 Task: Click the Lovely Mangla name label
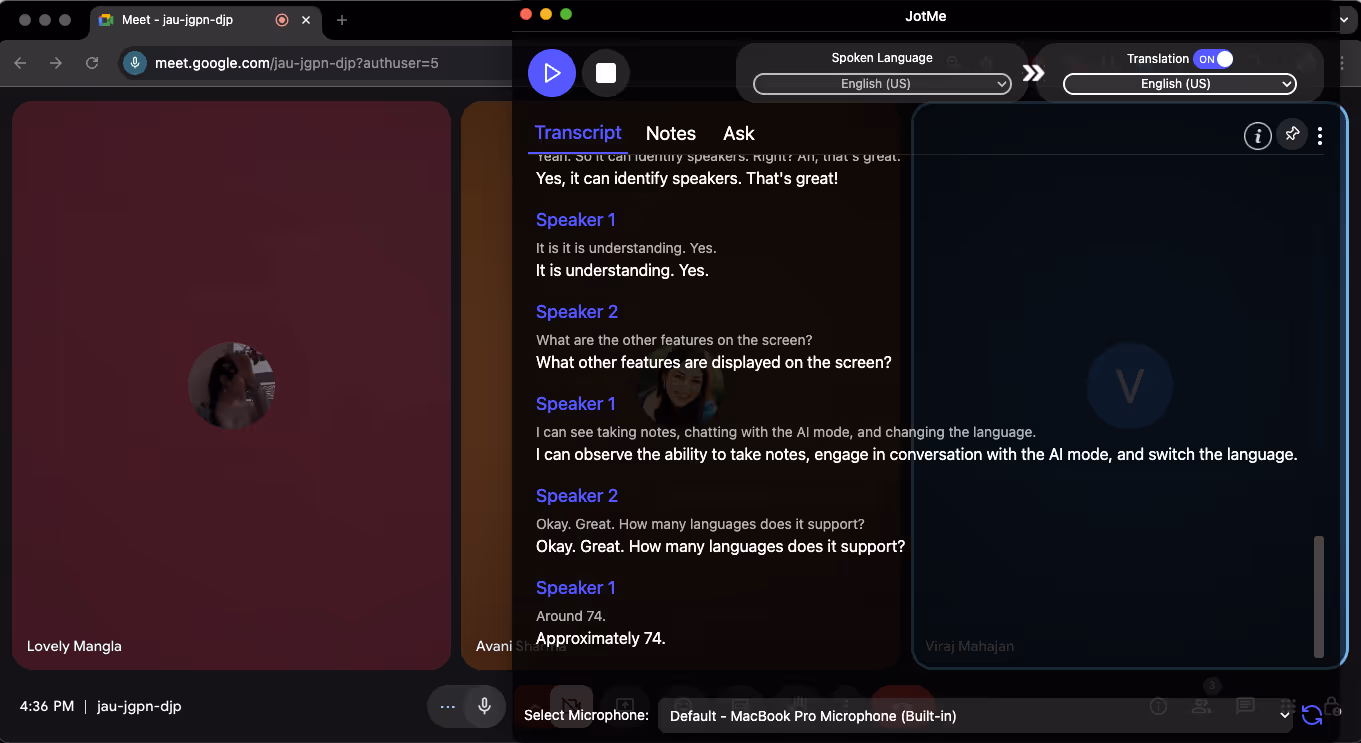pos(74,646)
